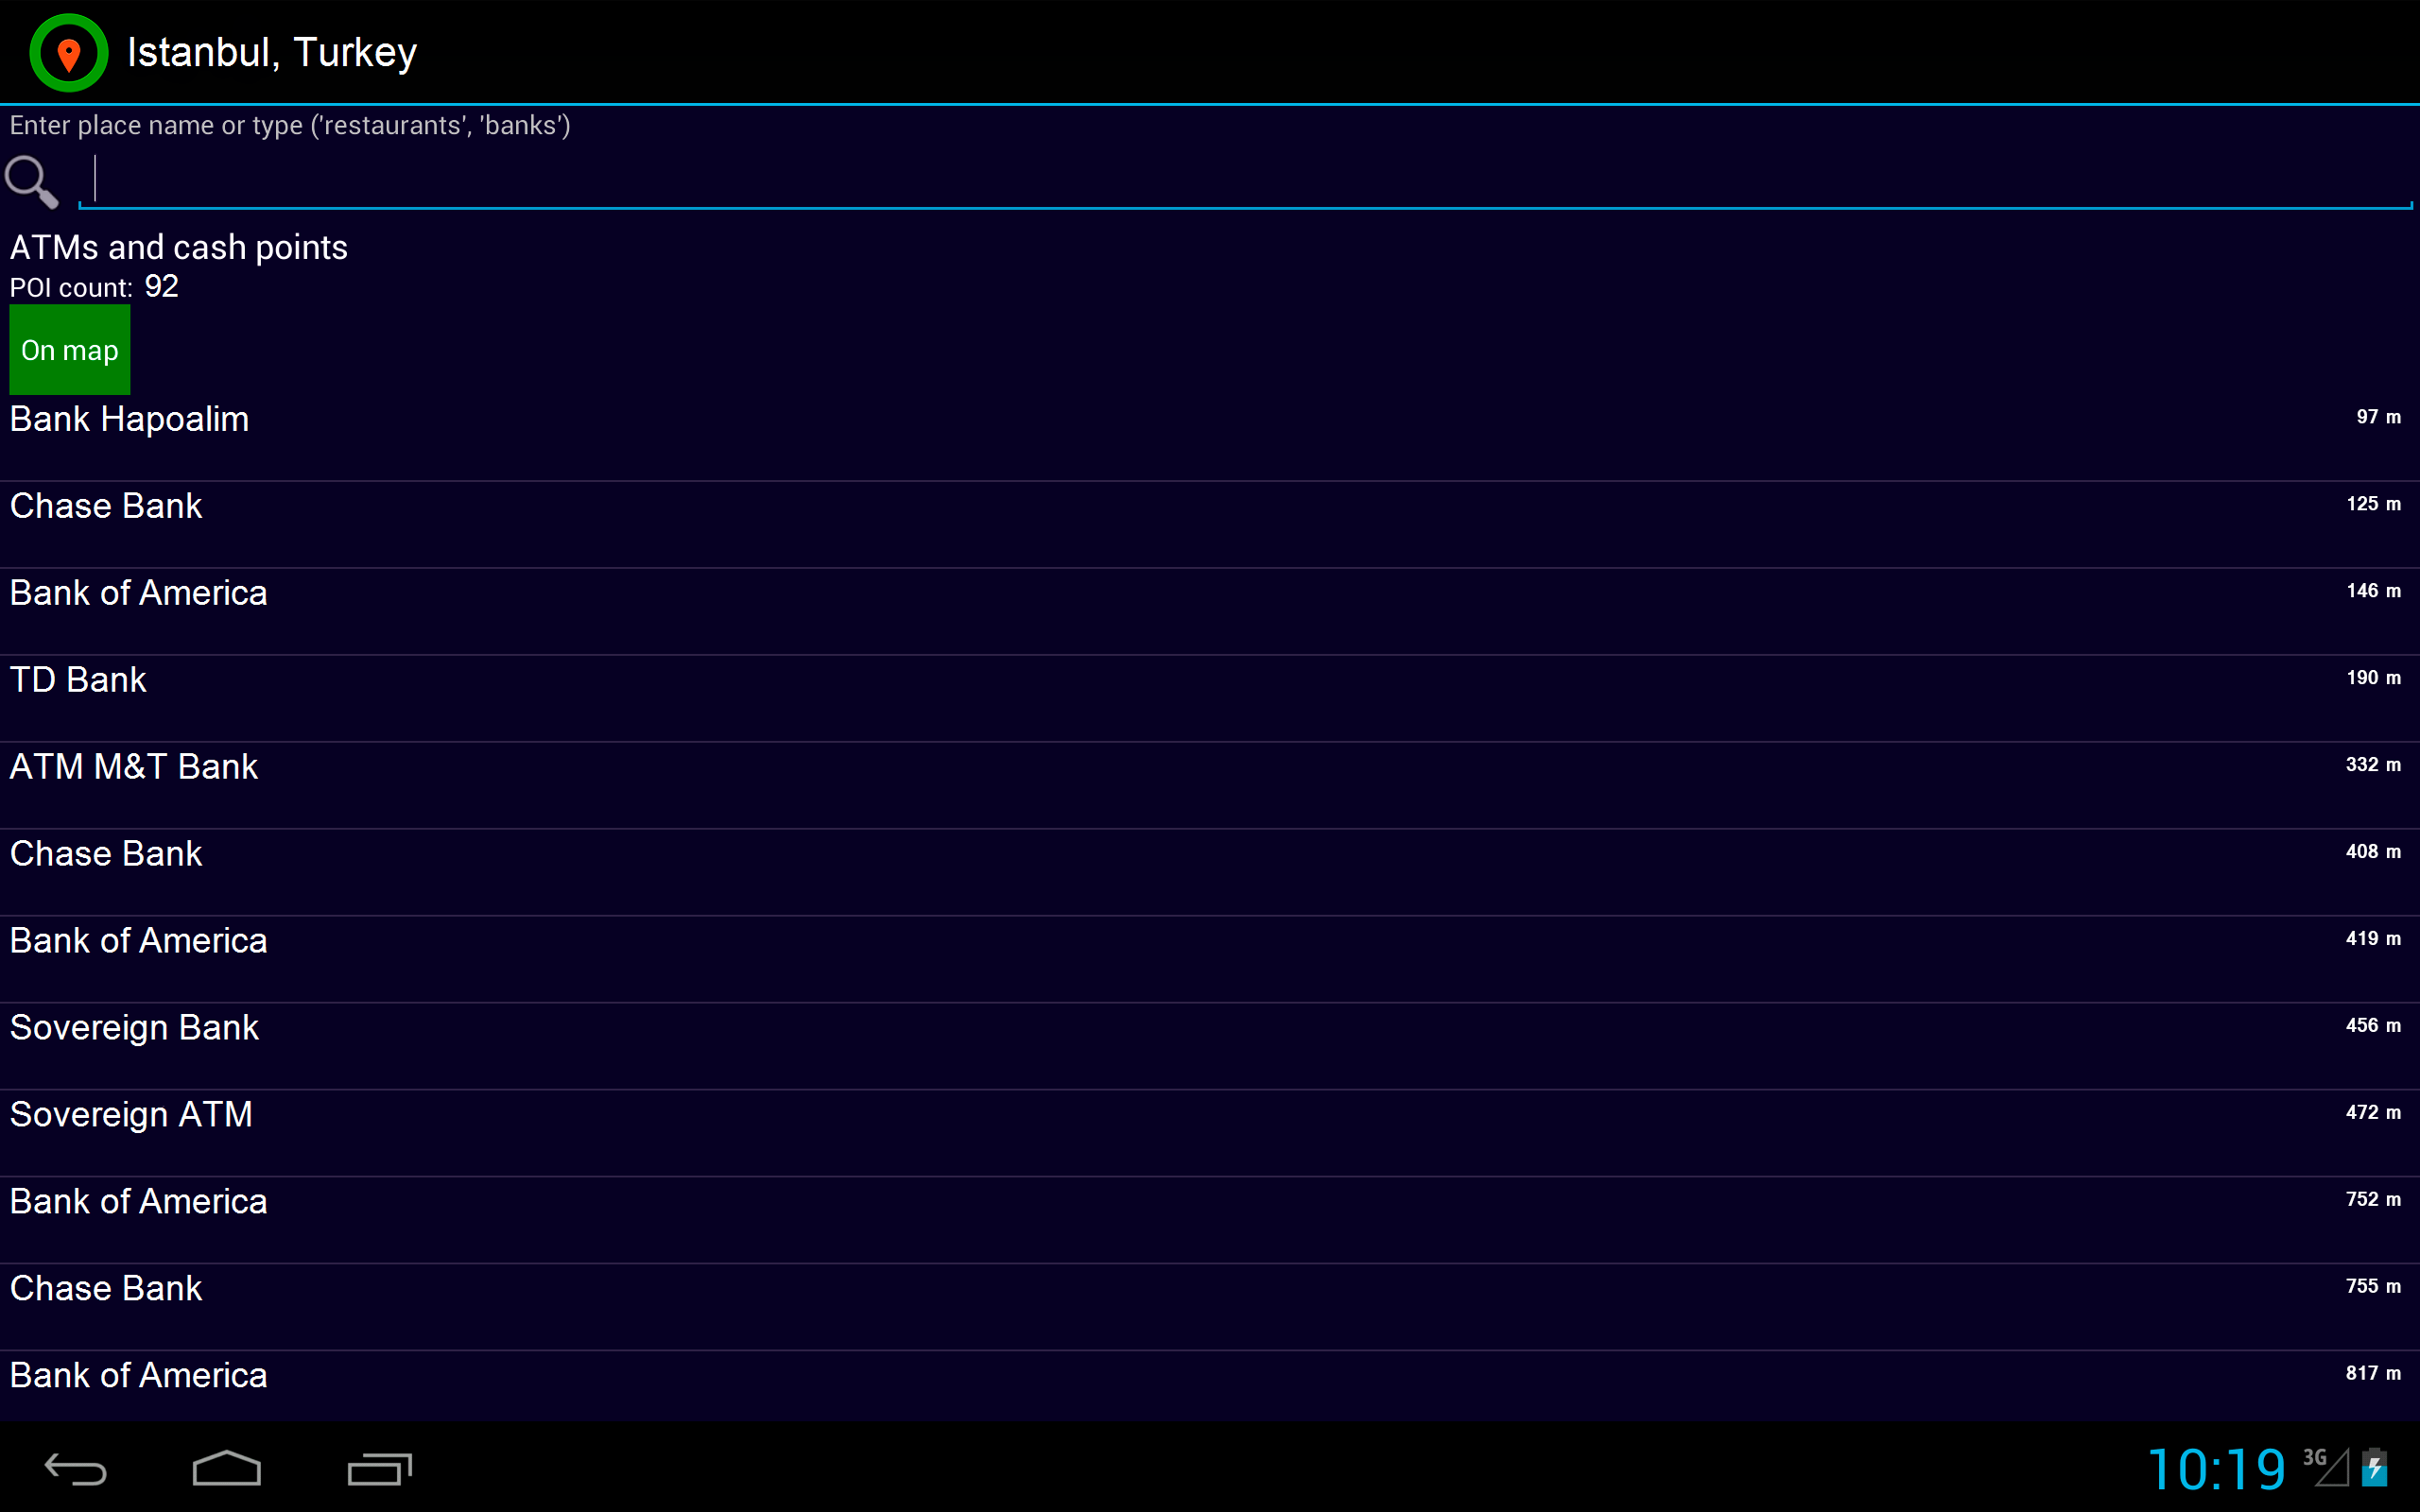Open the Istanbul, Turkey title
Viewport: 2420px width, 1512px height.
pyautogui.click(x=271, y=53)
